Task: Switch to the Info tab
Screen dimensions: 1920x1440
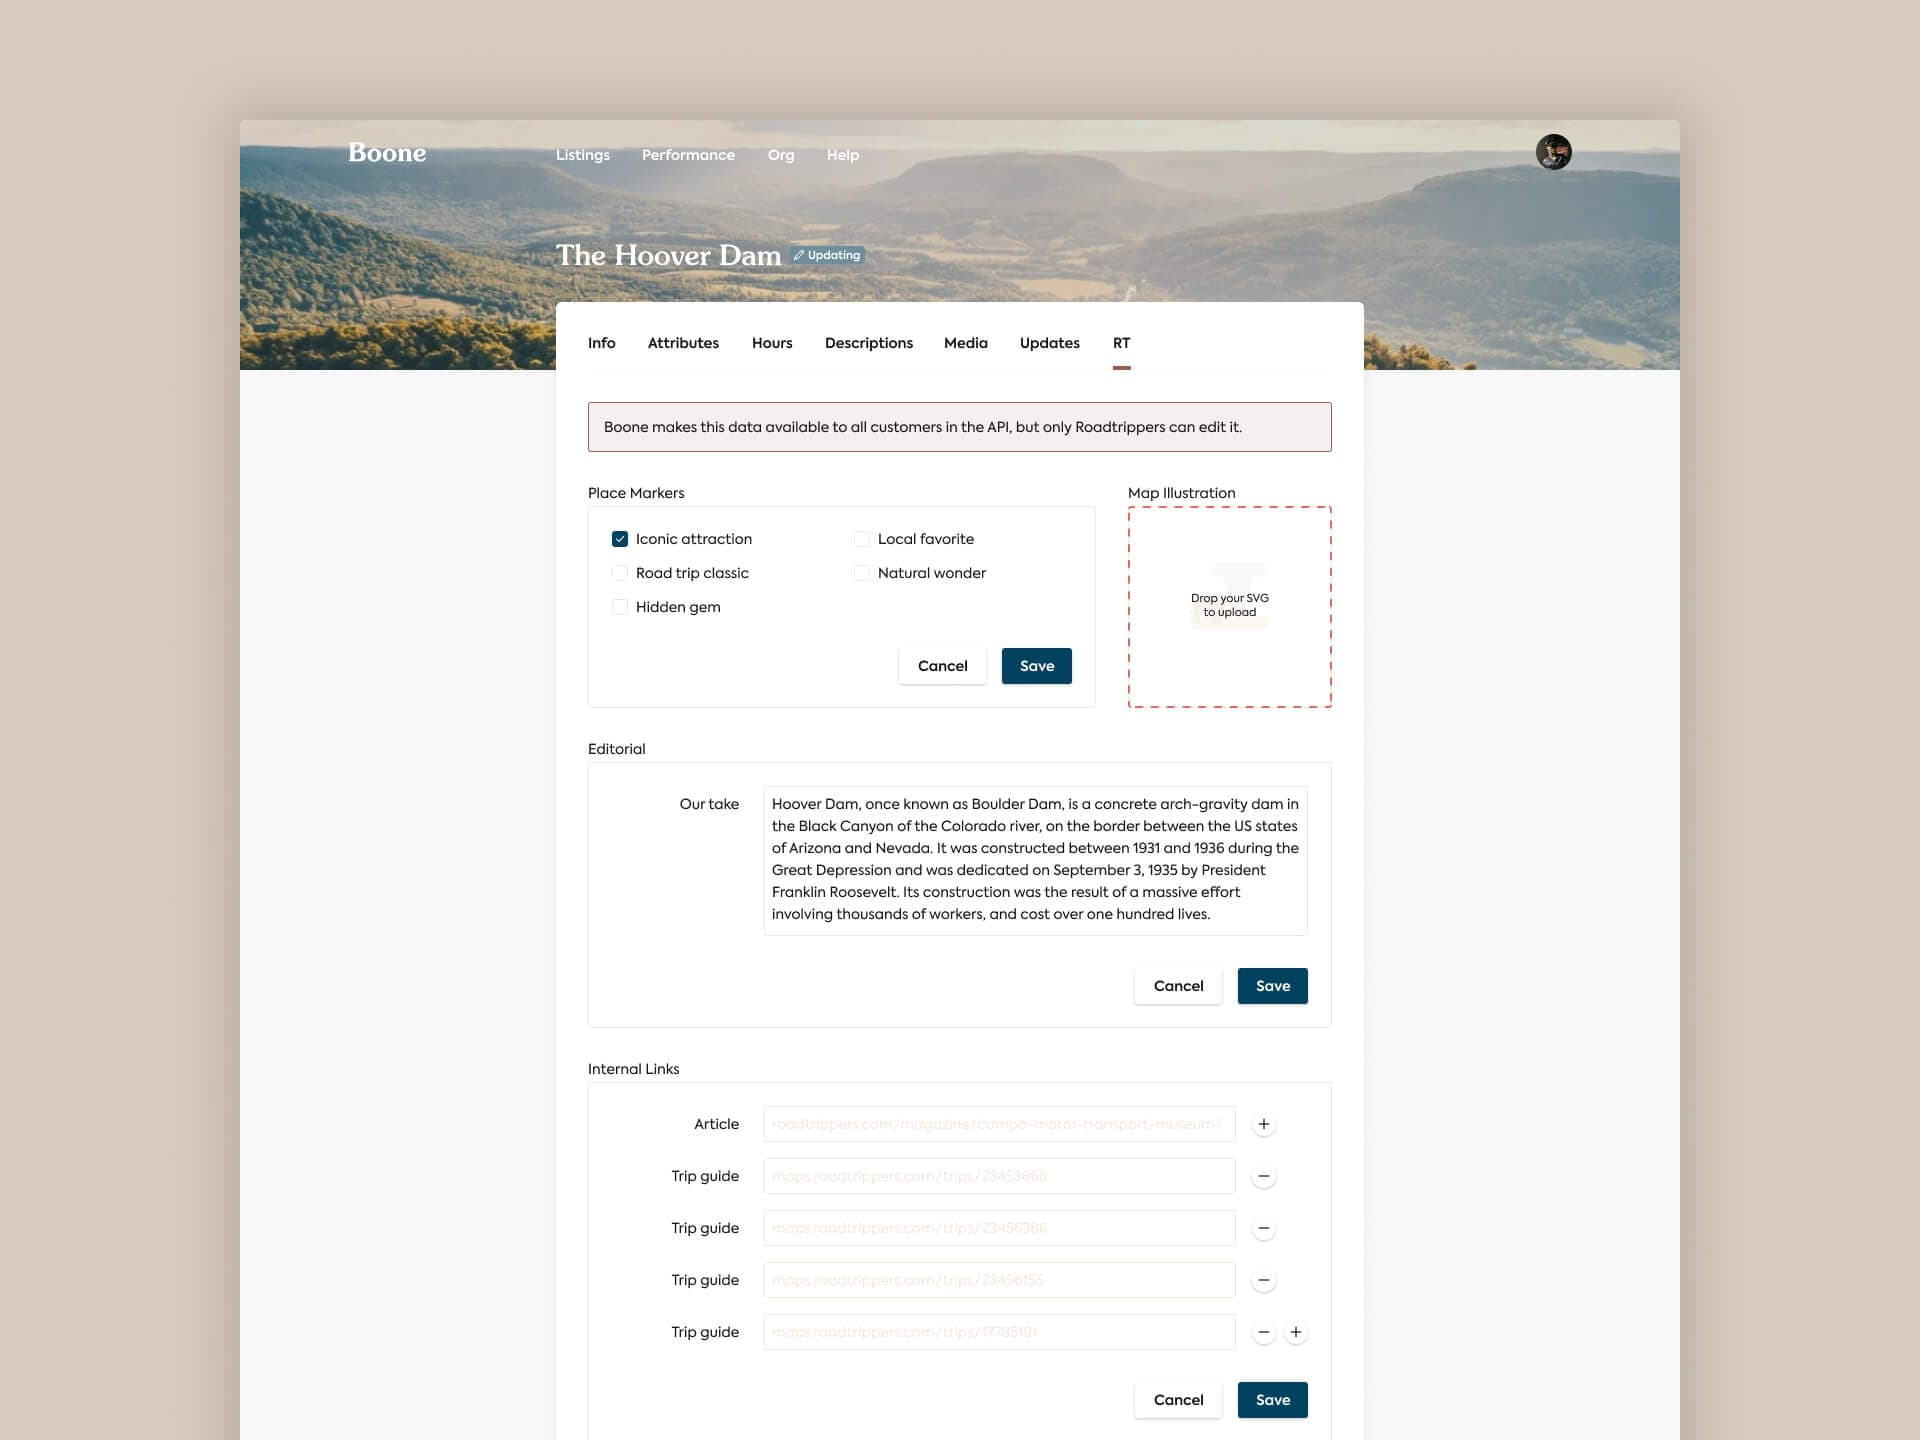Action: click(x=602, y=343)
